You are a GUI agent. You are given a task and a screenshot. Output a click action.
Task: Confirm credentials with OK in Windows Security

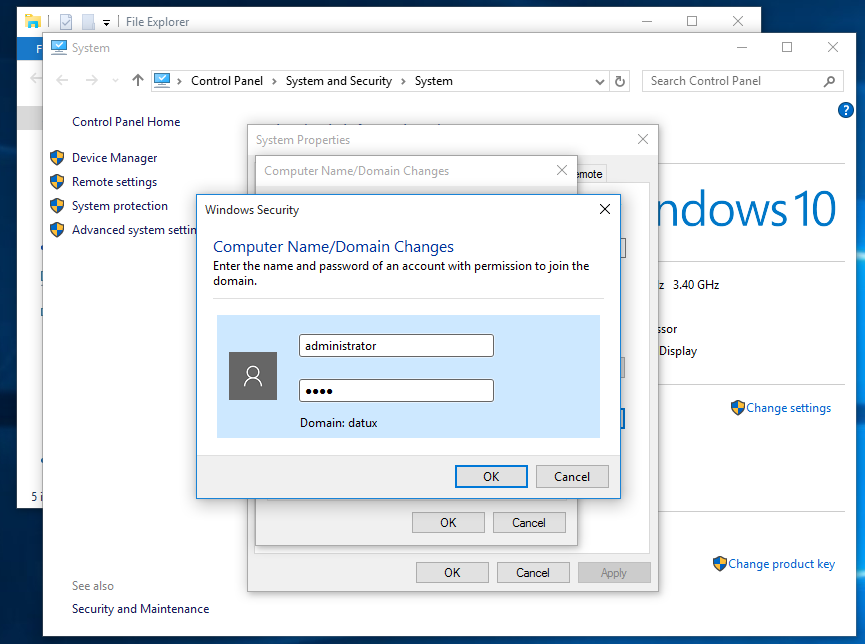click(491, 477)
